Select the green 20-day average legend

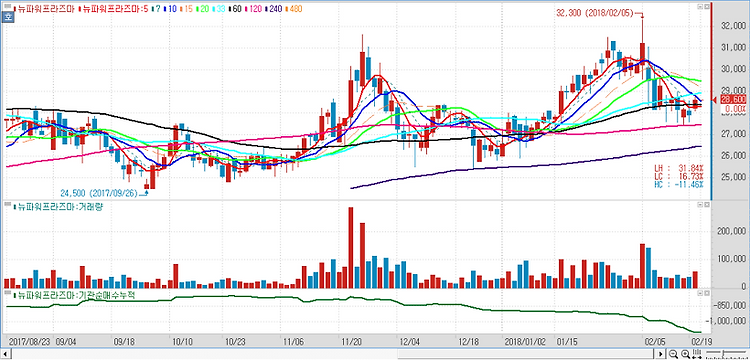(x=202, y=9)
